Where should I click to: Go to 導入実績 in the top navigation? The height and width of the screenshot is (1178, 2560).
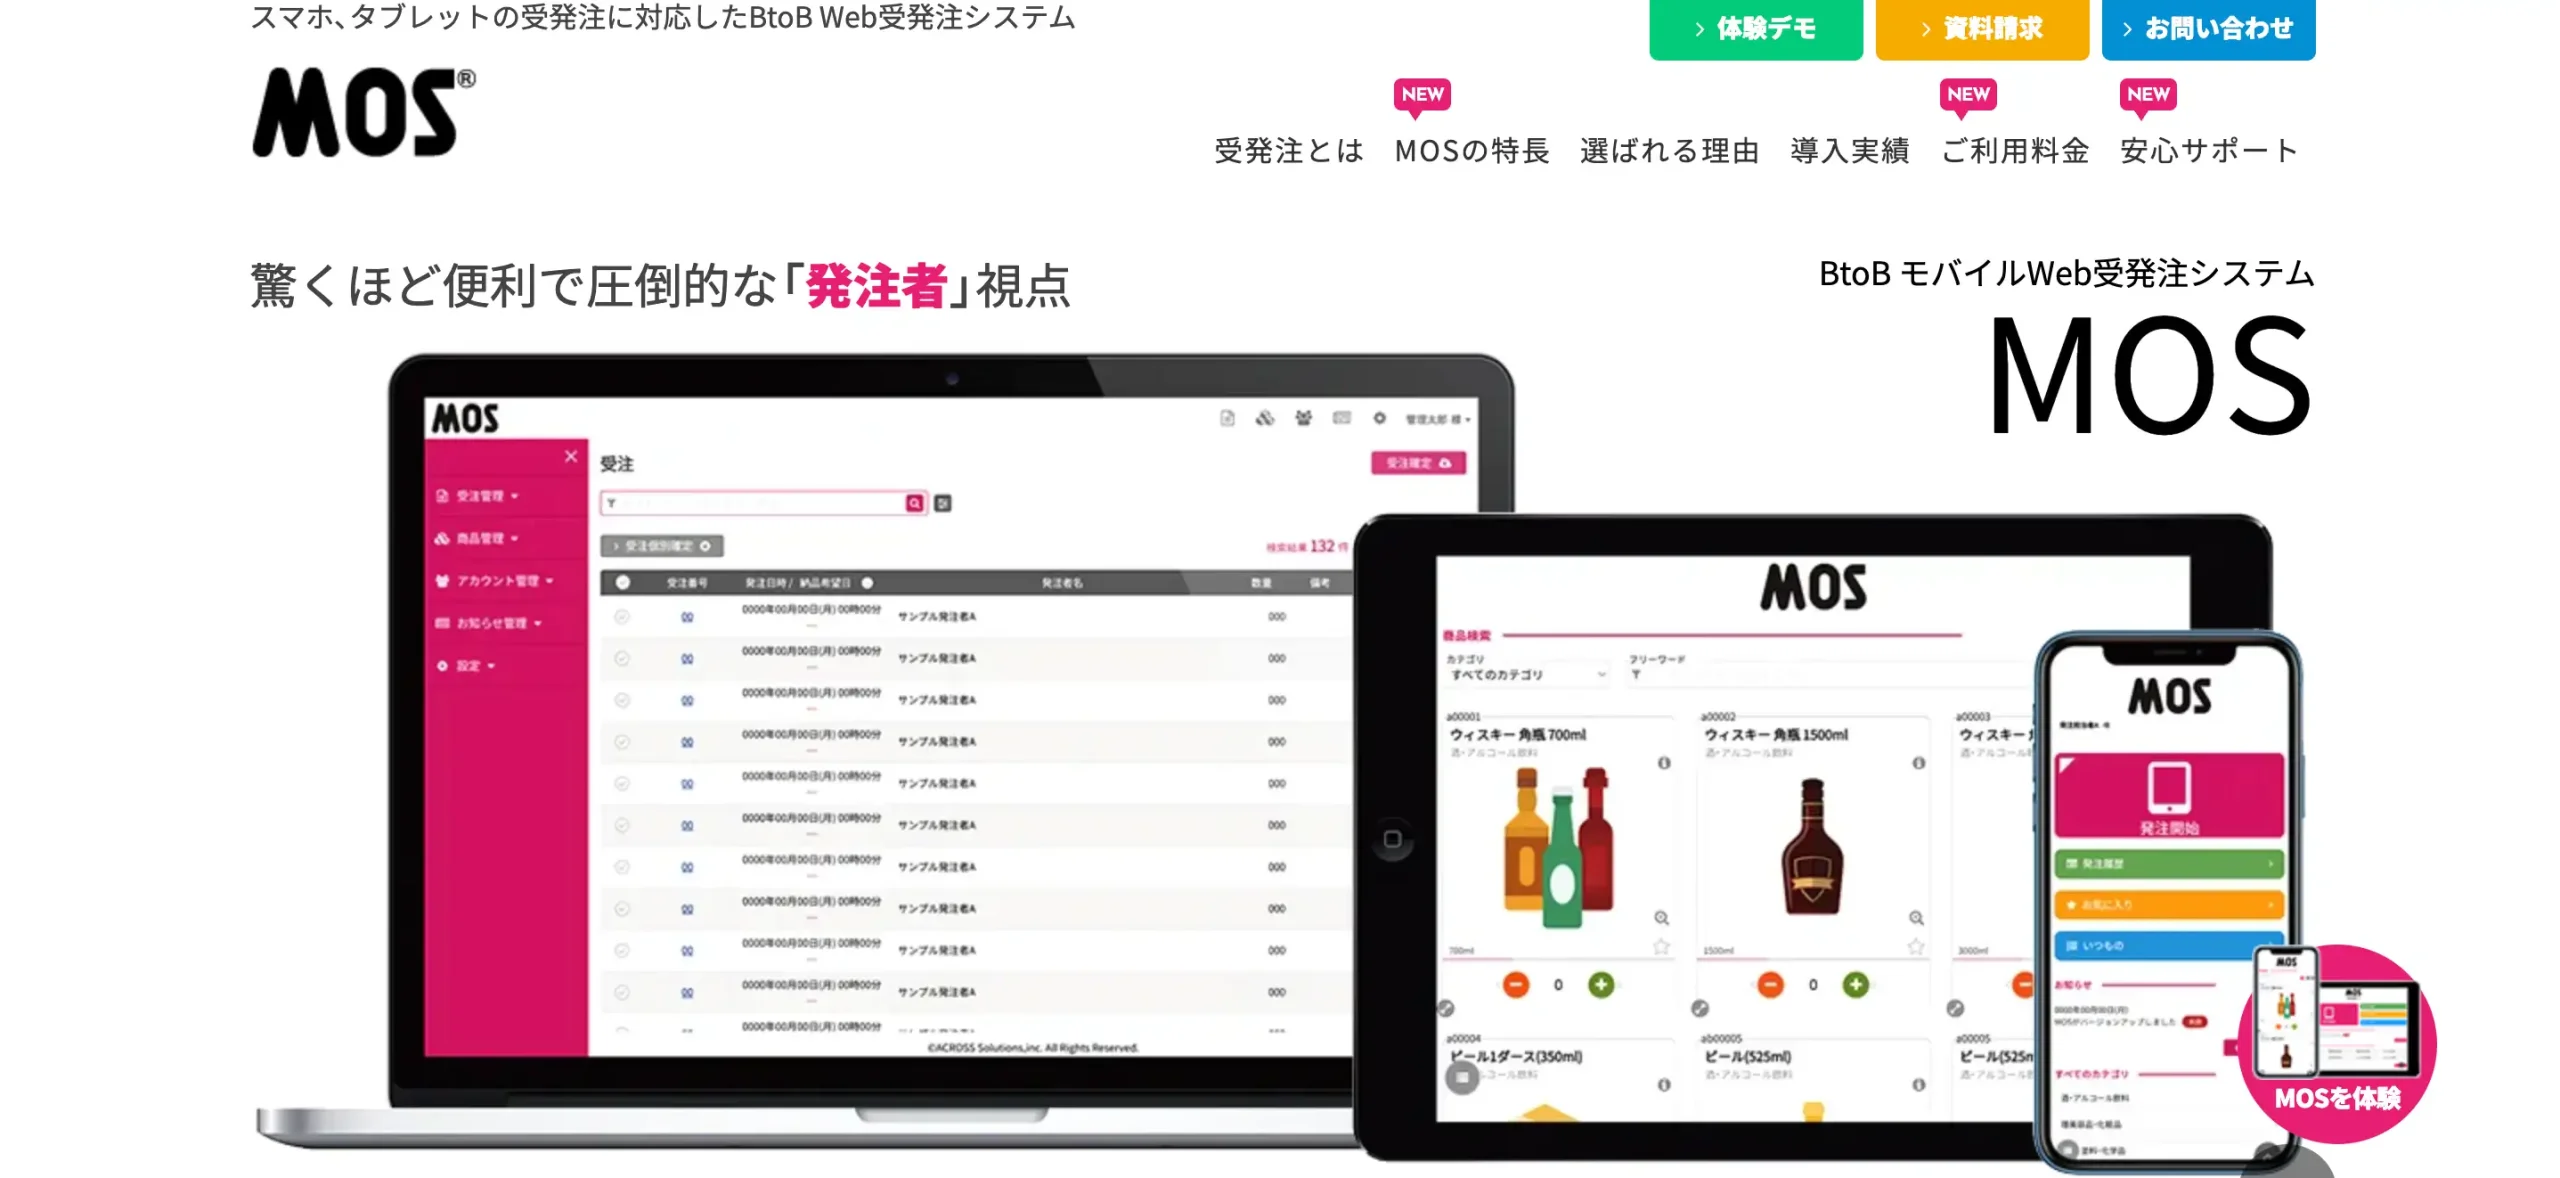pyautogui.click(x=1849, y=152)
